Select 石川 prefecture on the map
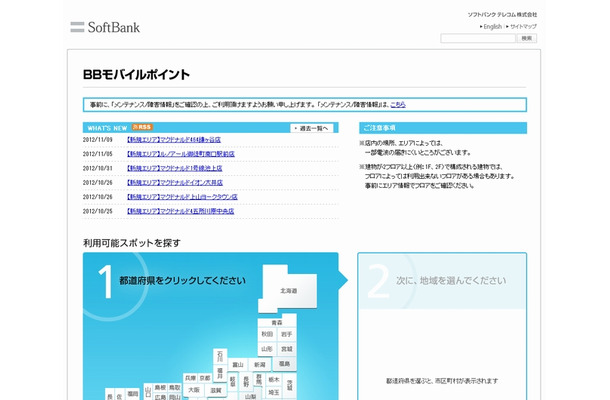610x400 pixels. (220, 356)
